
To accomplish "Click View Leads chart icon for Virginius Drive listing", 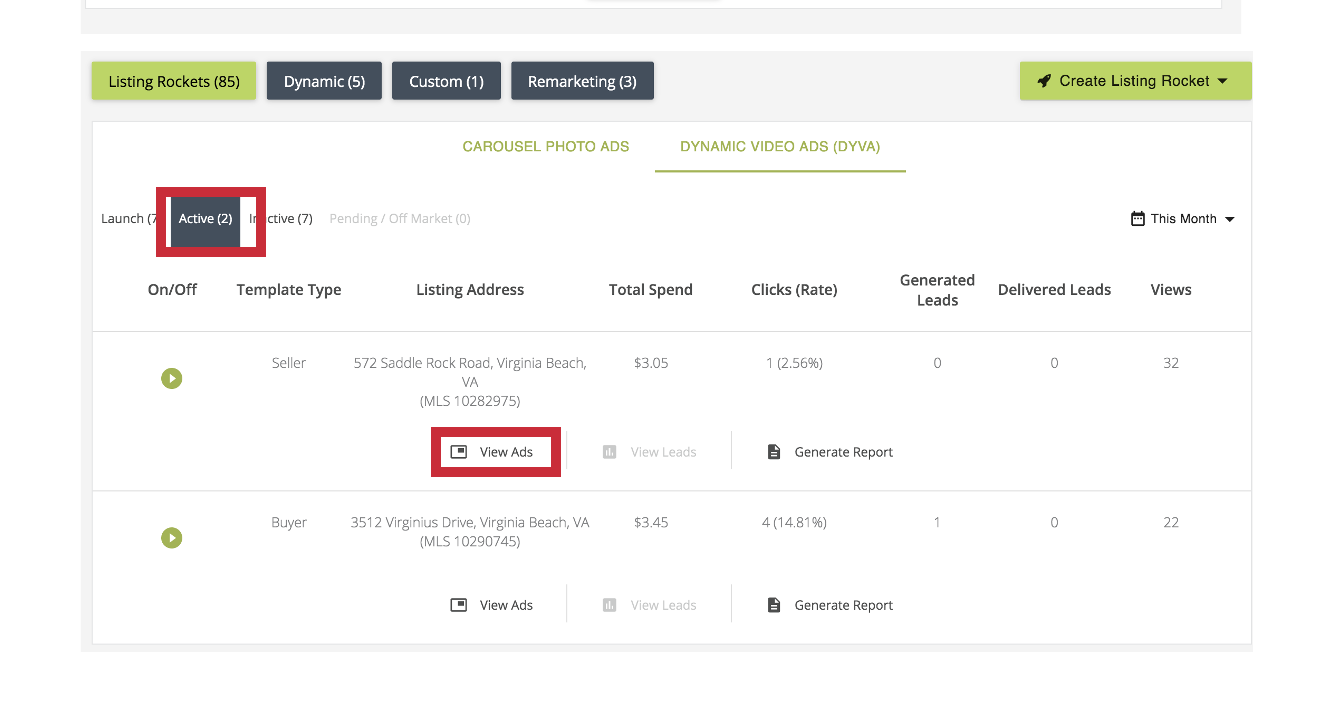I will click(610, 605).
